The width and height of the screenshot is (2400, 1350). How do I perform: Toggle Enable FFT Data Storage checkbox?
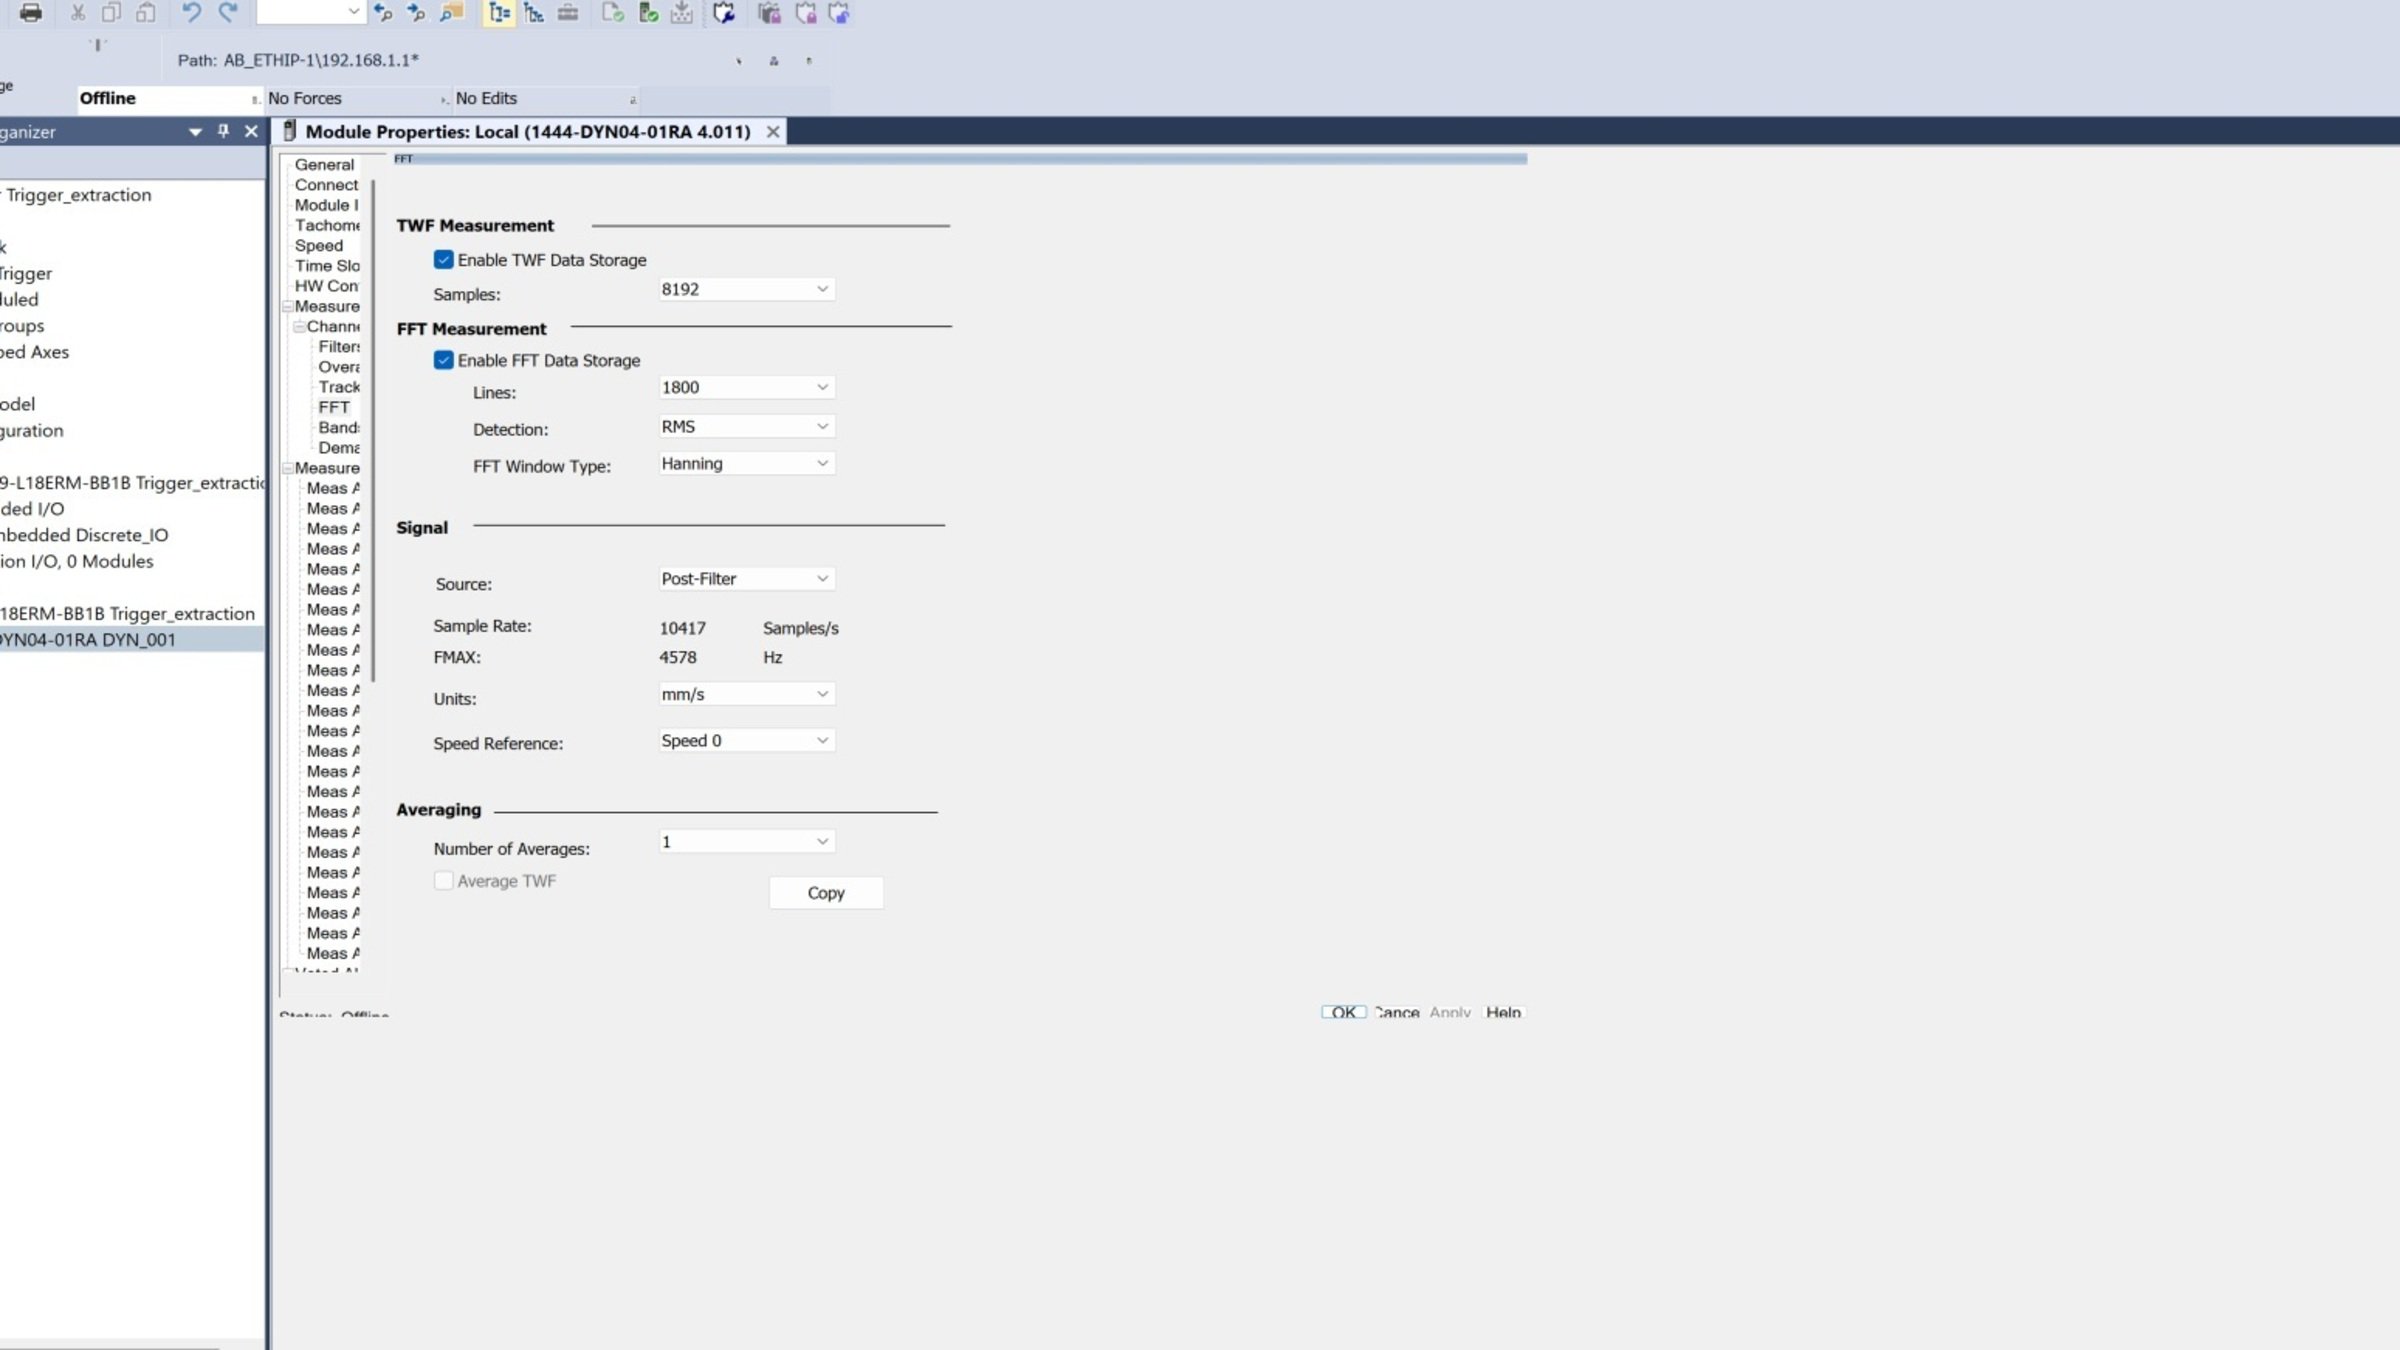pyautogui.click(x=443, y=360)
